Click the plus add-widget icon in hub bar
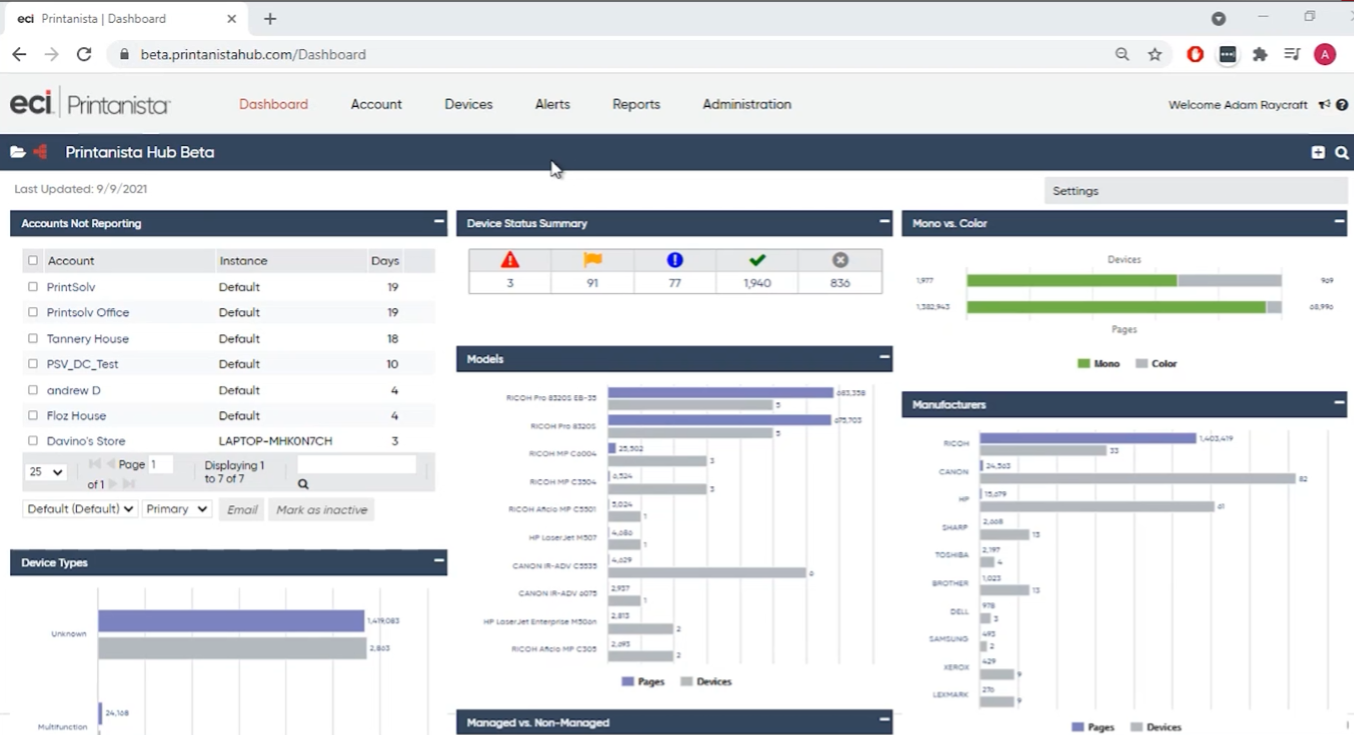The height and width of the screenshot is (735, 1354). (x=1318, y=152)
